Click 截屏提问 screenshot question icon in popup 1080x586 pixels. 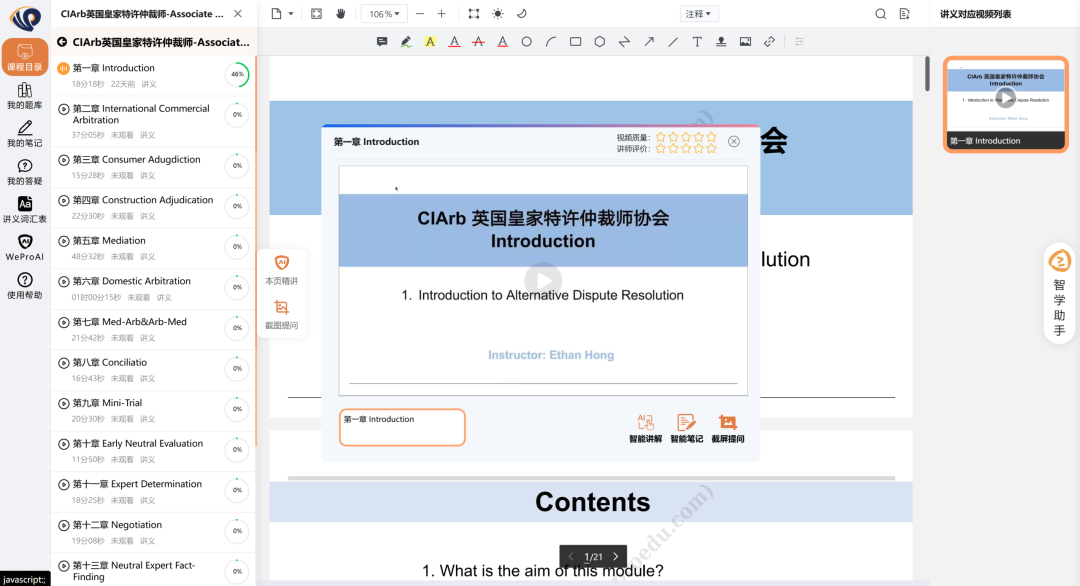pyautogui.click(x=727, y=428)
